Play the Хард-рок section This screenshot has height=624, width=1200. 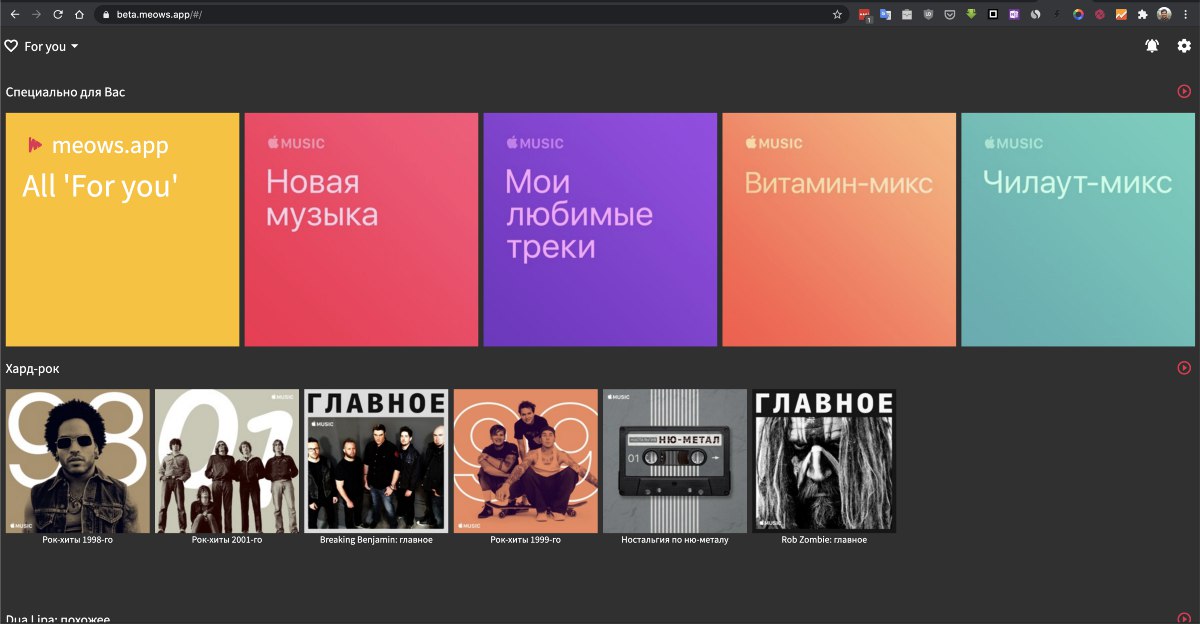(1184, 368)
